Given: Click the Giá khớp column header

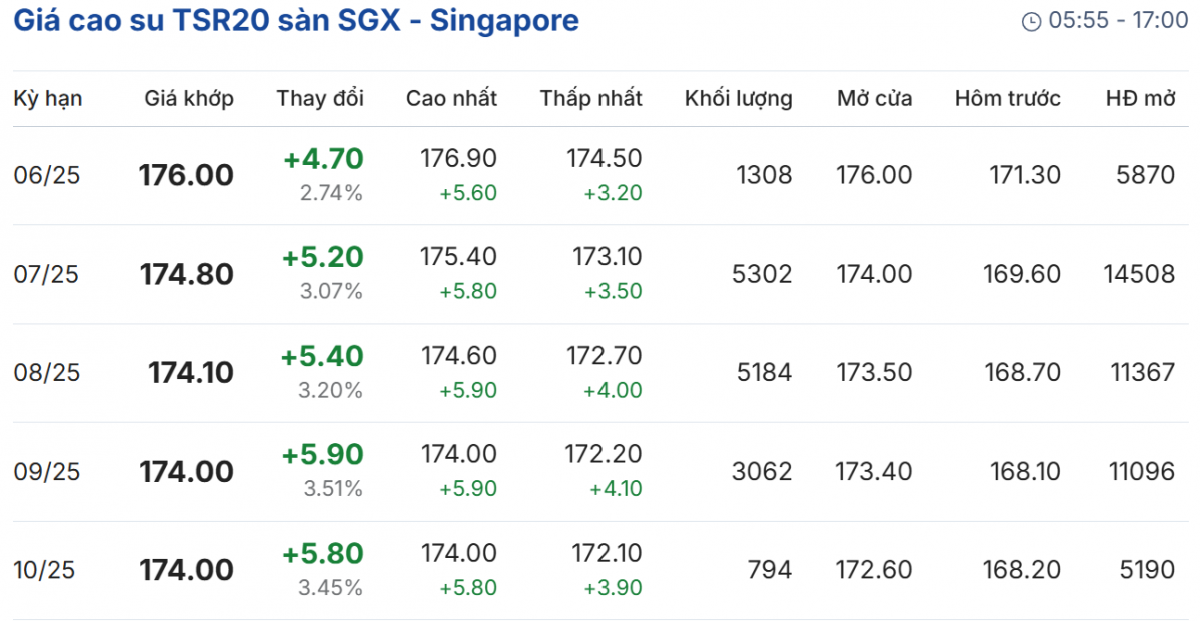Looking at the screenshot, I should (x=189, y=98).
